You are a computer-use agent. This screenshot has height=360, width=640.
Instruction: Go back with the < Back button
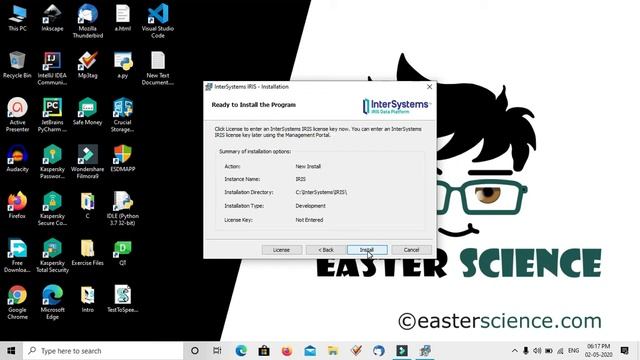point(326,250)
